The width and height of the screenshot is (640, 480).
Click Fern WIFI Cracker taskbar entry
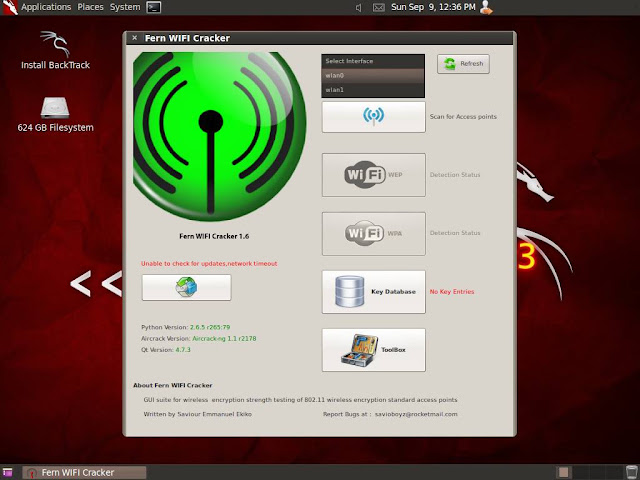coord(84,473)
